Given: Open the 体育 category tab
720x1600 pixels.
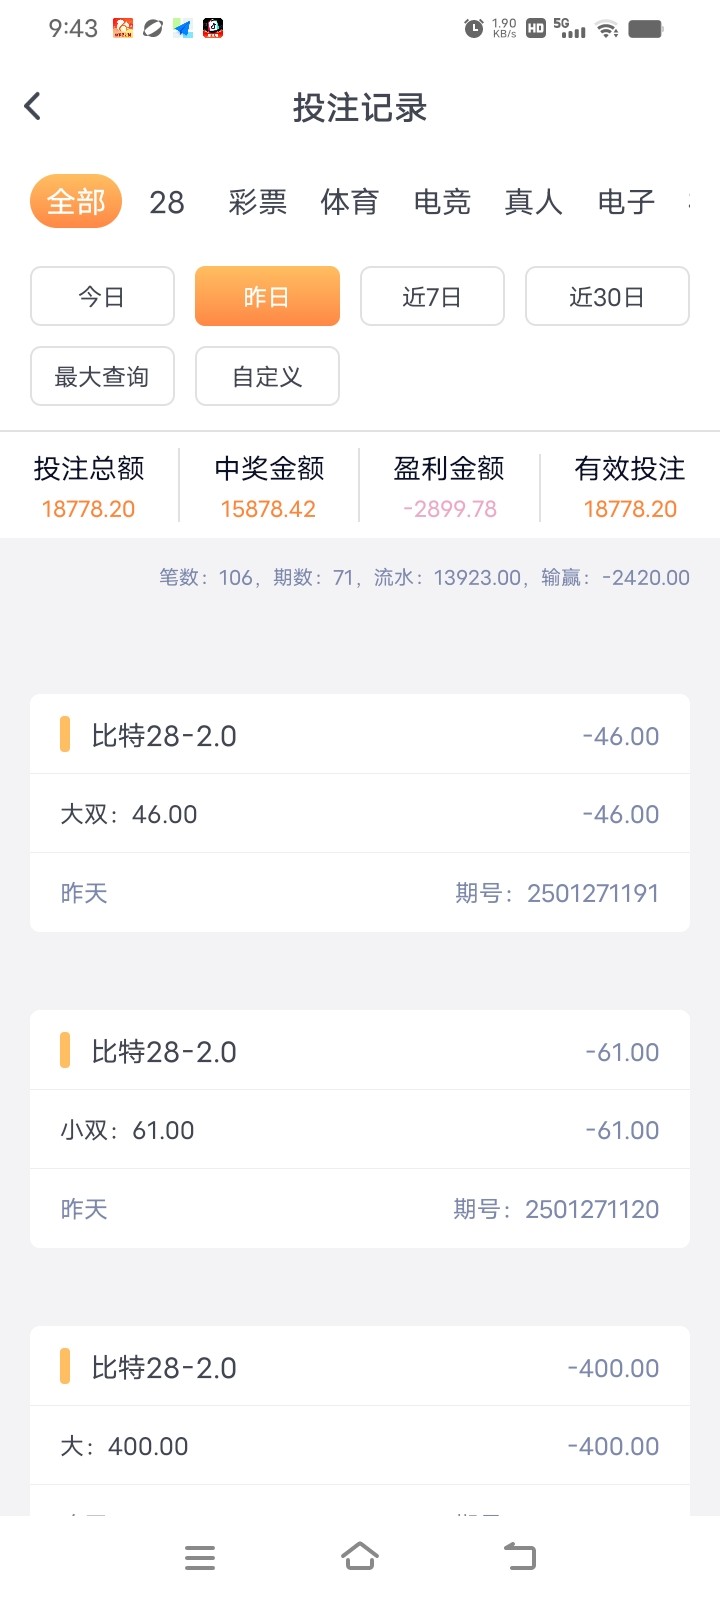Looking at the screenshot, I should click(x=349, y=202).
